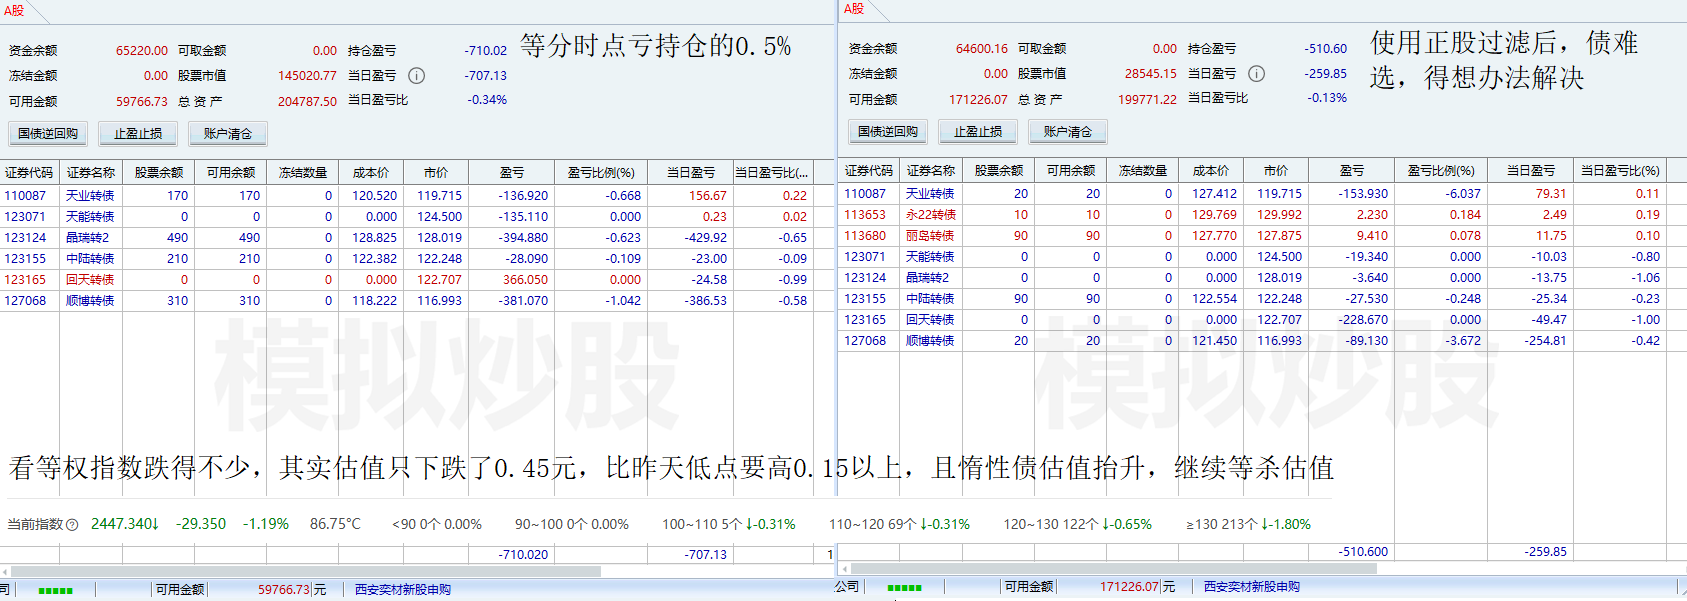The image size is (1687, 601).
Task: Click the help icon next to 当前指数
Action: (x=72, y=525)
